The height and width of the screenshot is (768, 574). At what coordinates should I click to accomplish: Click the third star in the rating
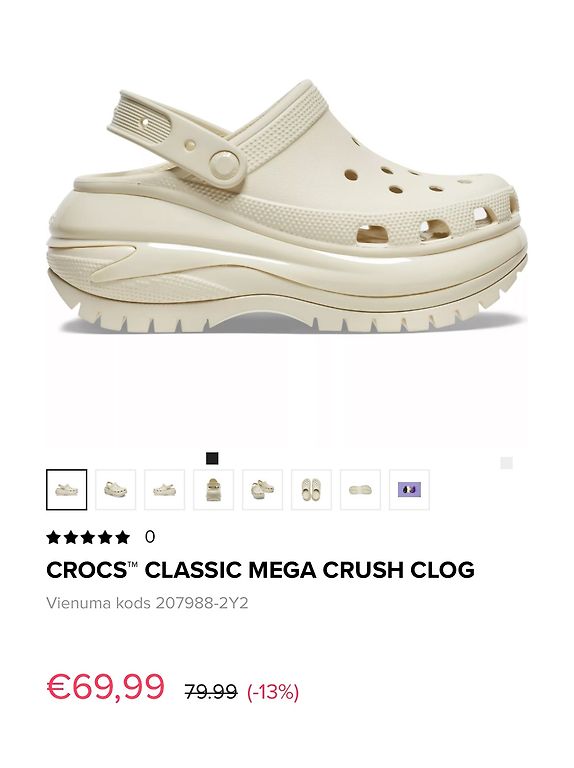pyautogui.click(x=88, y=537)
